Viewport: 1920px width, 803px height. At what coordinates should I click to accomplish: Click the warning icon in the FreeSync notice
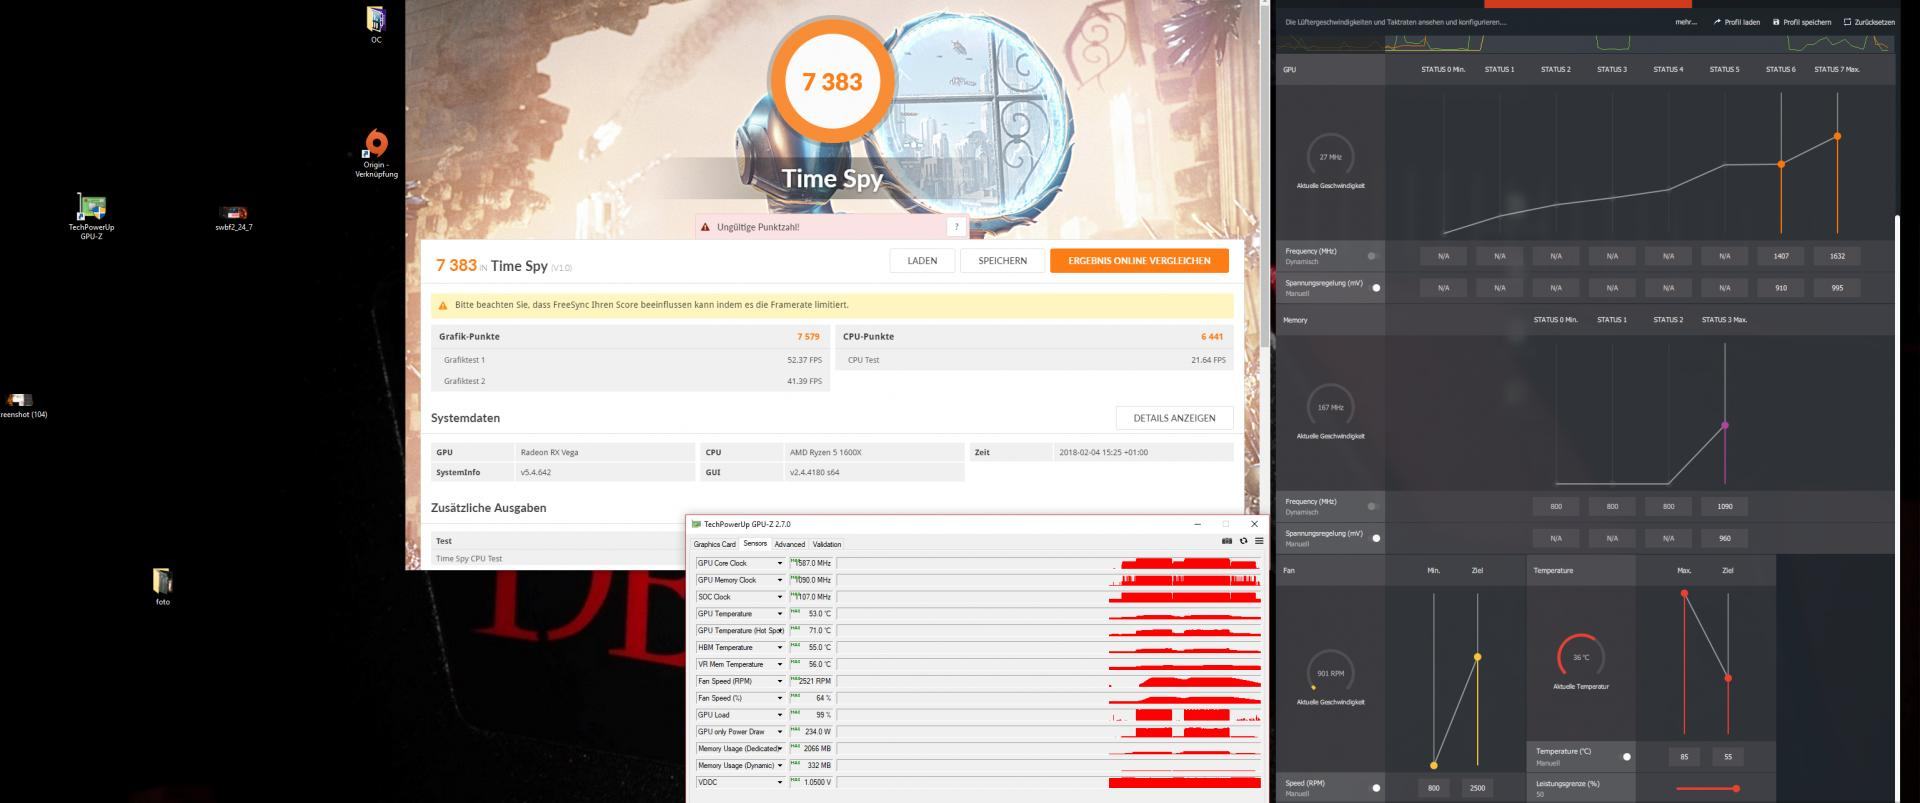click(443, 305)
